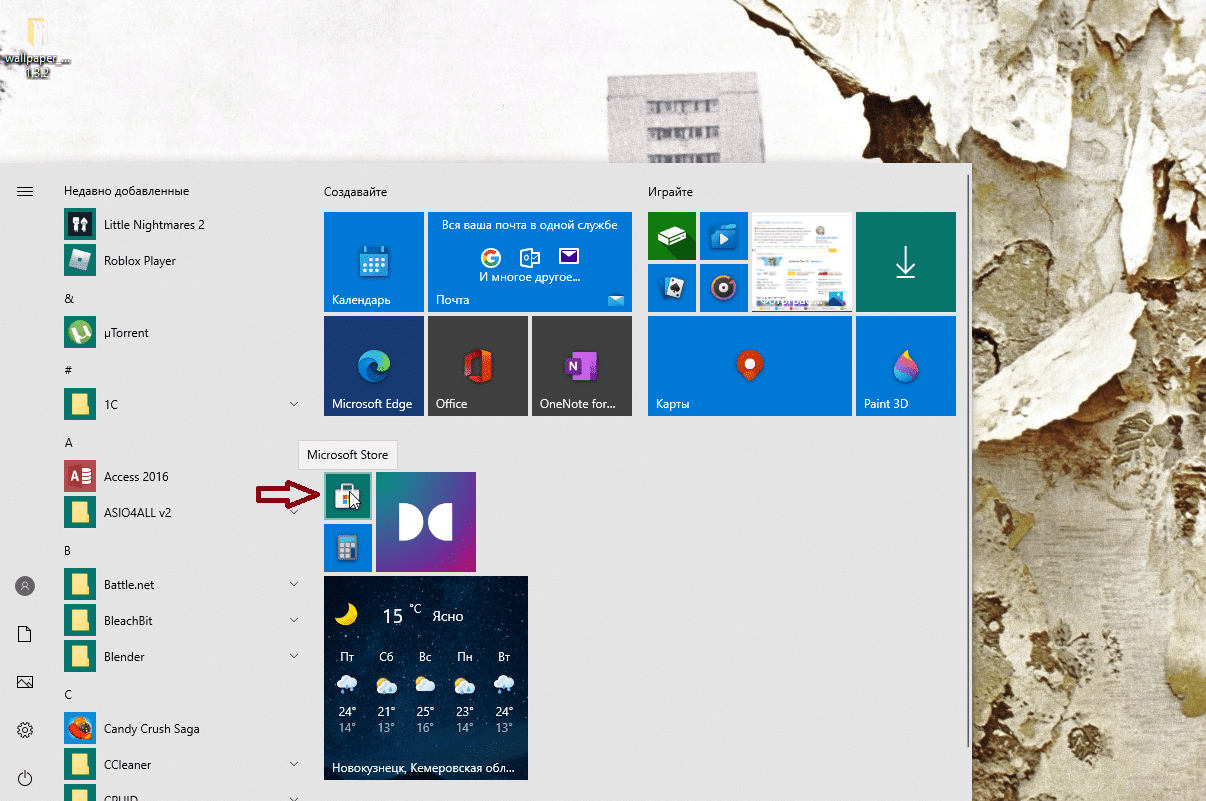1206x801 pixels.
Task: Open the power options button
Action: tap(25, 778)
